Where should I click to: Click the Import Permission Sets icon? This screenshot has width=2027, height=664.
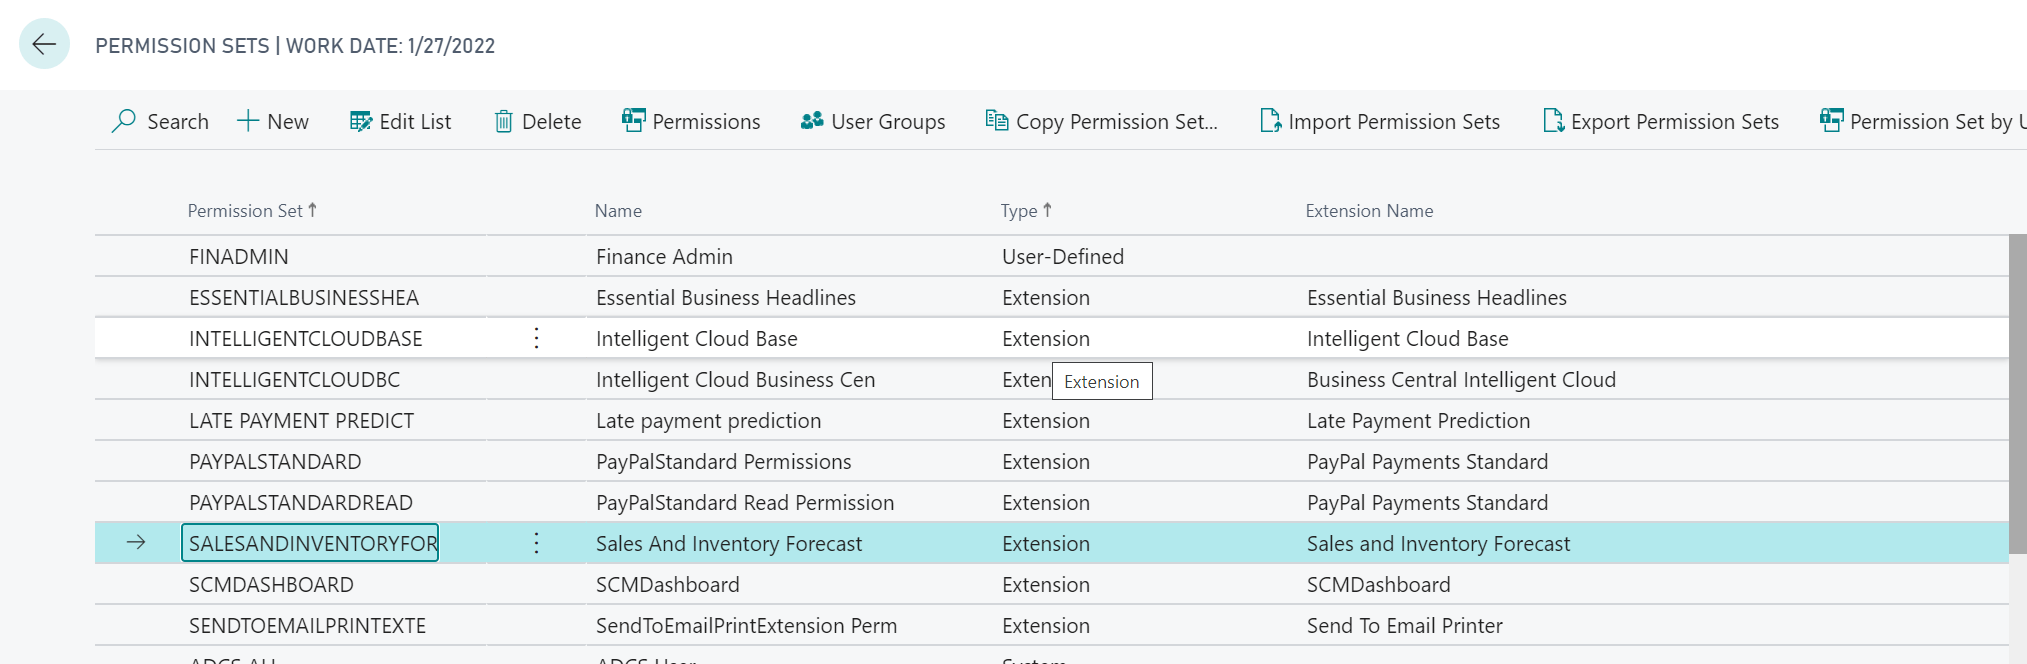pos(1270,121)
